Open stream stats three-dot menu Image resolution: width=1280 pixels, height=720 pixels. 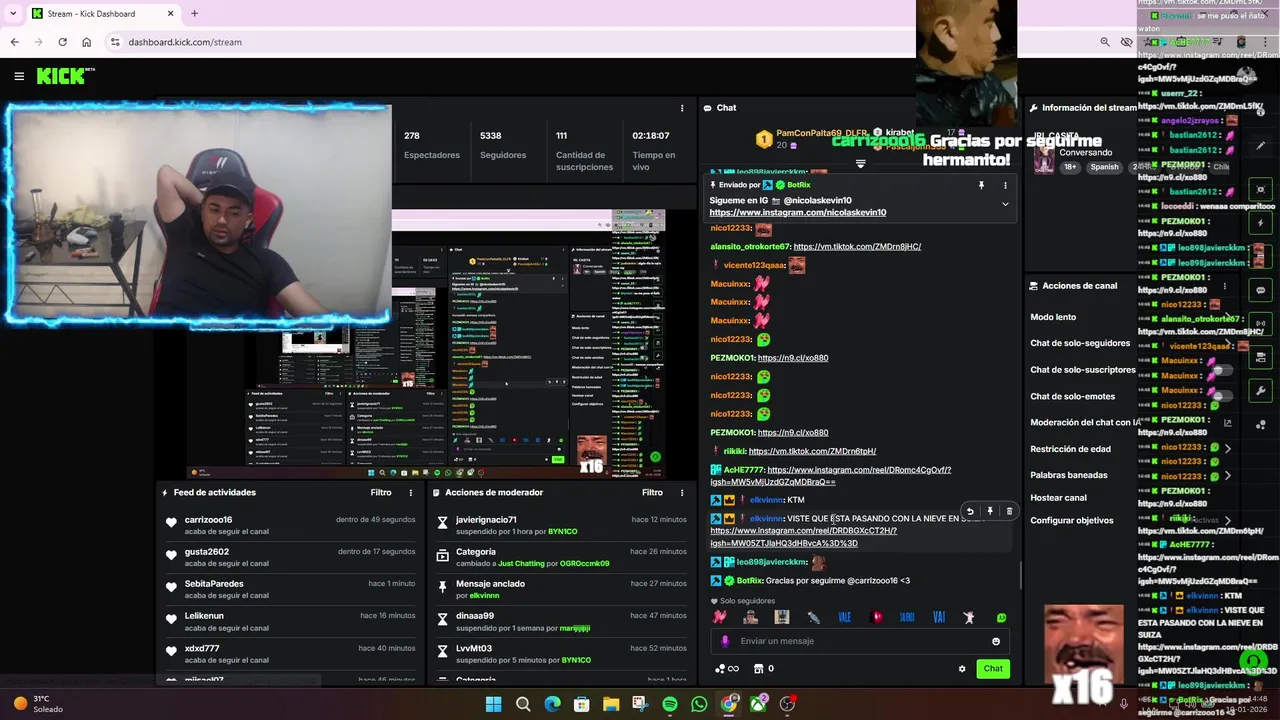(682, 108)
